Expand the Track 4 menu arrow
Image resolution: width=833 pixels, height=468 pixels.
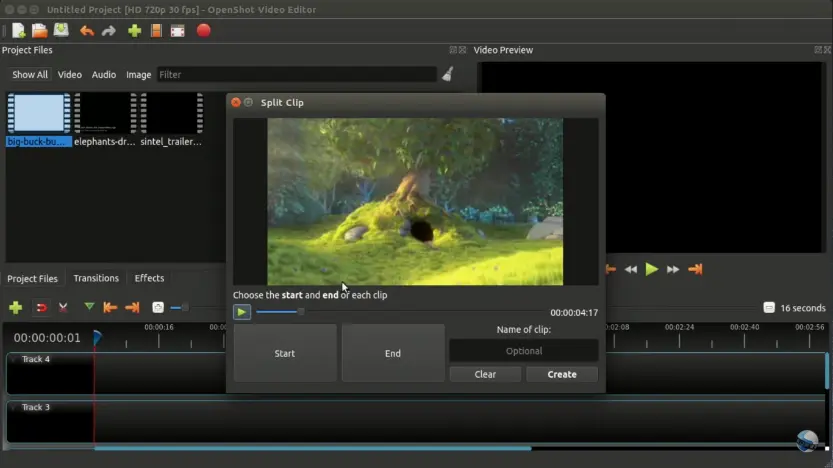[x=13, y=360]
